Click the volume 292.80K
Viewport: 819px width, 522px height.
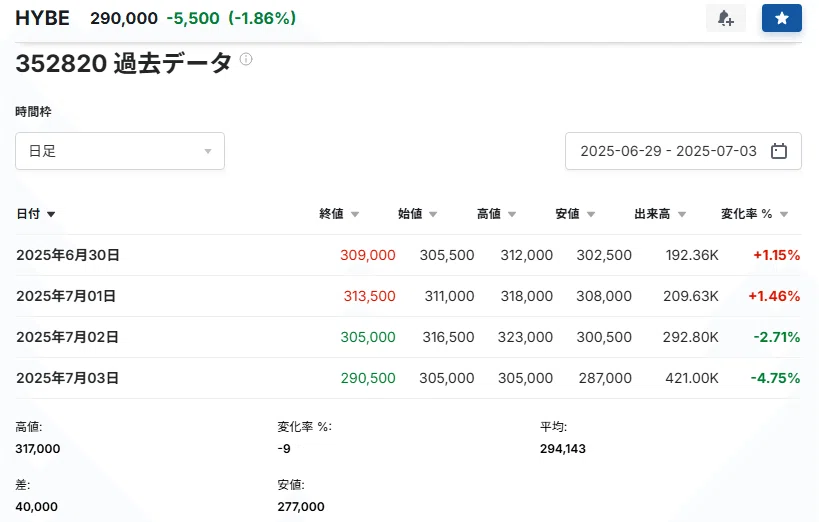pyautogui.click(x=691, y=337)
